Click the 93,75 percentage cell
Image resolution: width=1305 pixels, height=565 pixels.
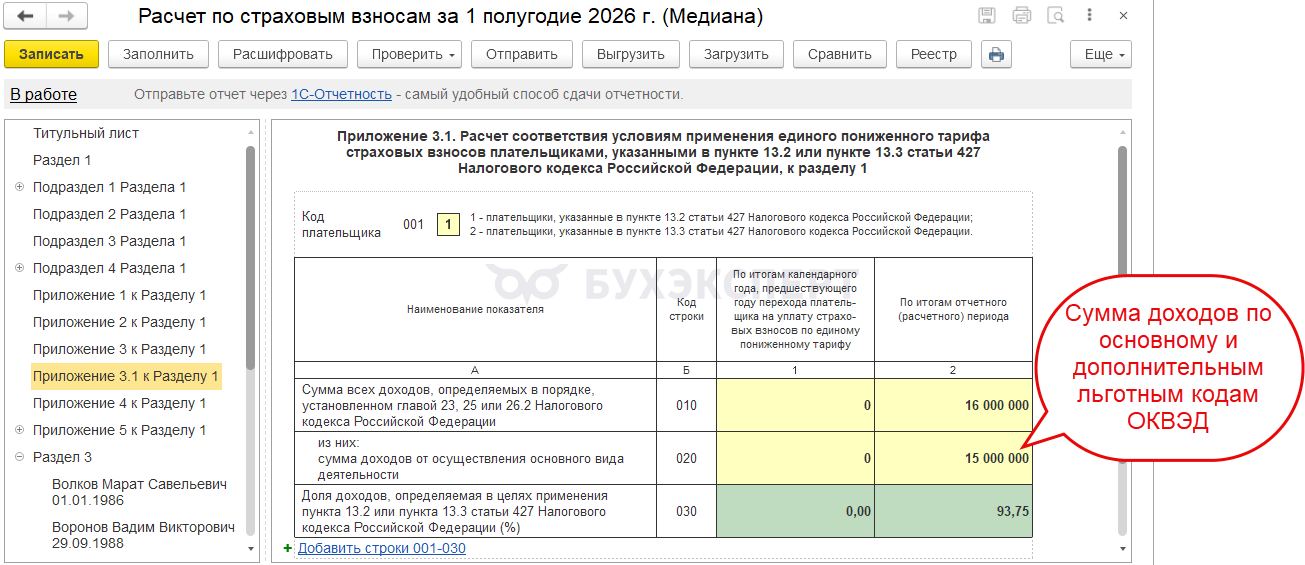click(953, 511)
